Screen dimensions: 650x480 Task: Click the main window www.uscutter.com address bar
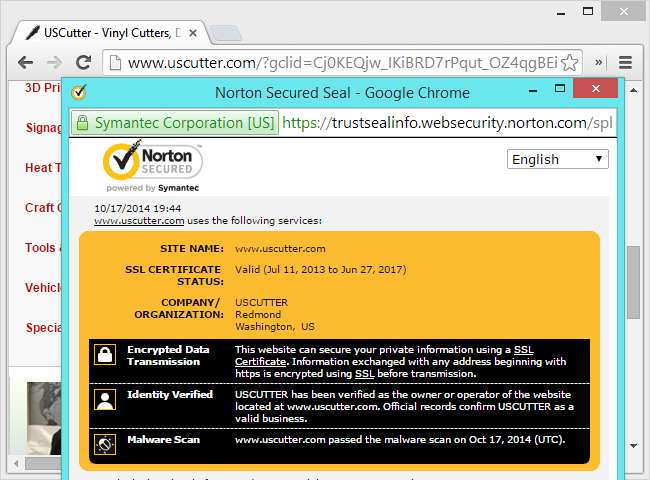330,62
